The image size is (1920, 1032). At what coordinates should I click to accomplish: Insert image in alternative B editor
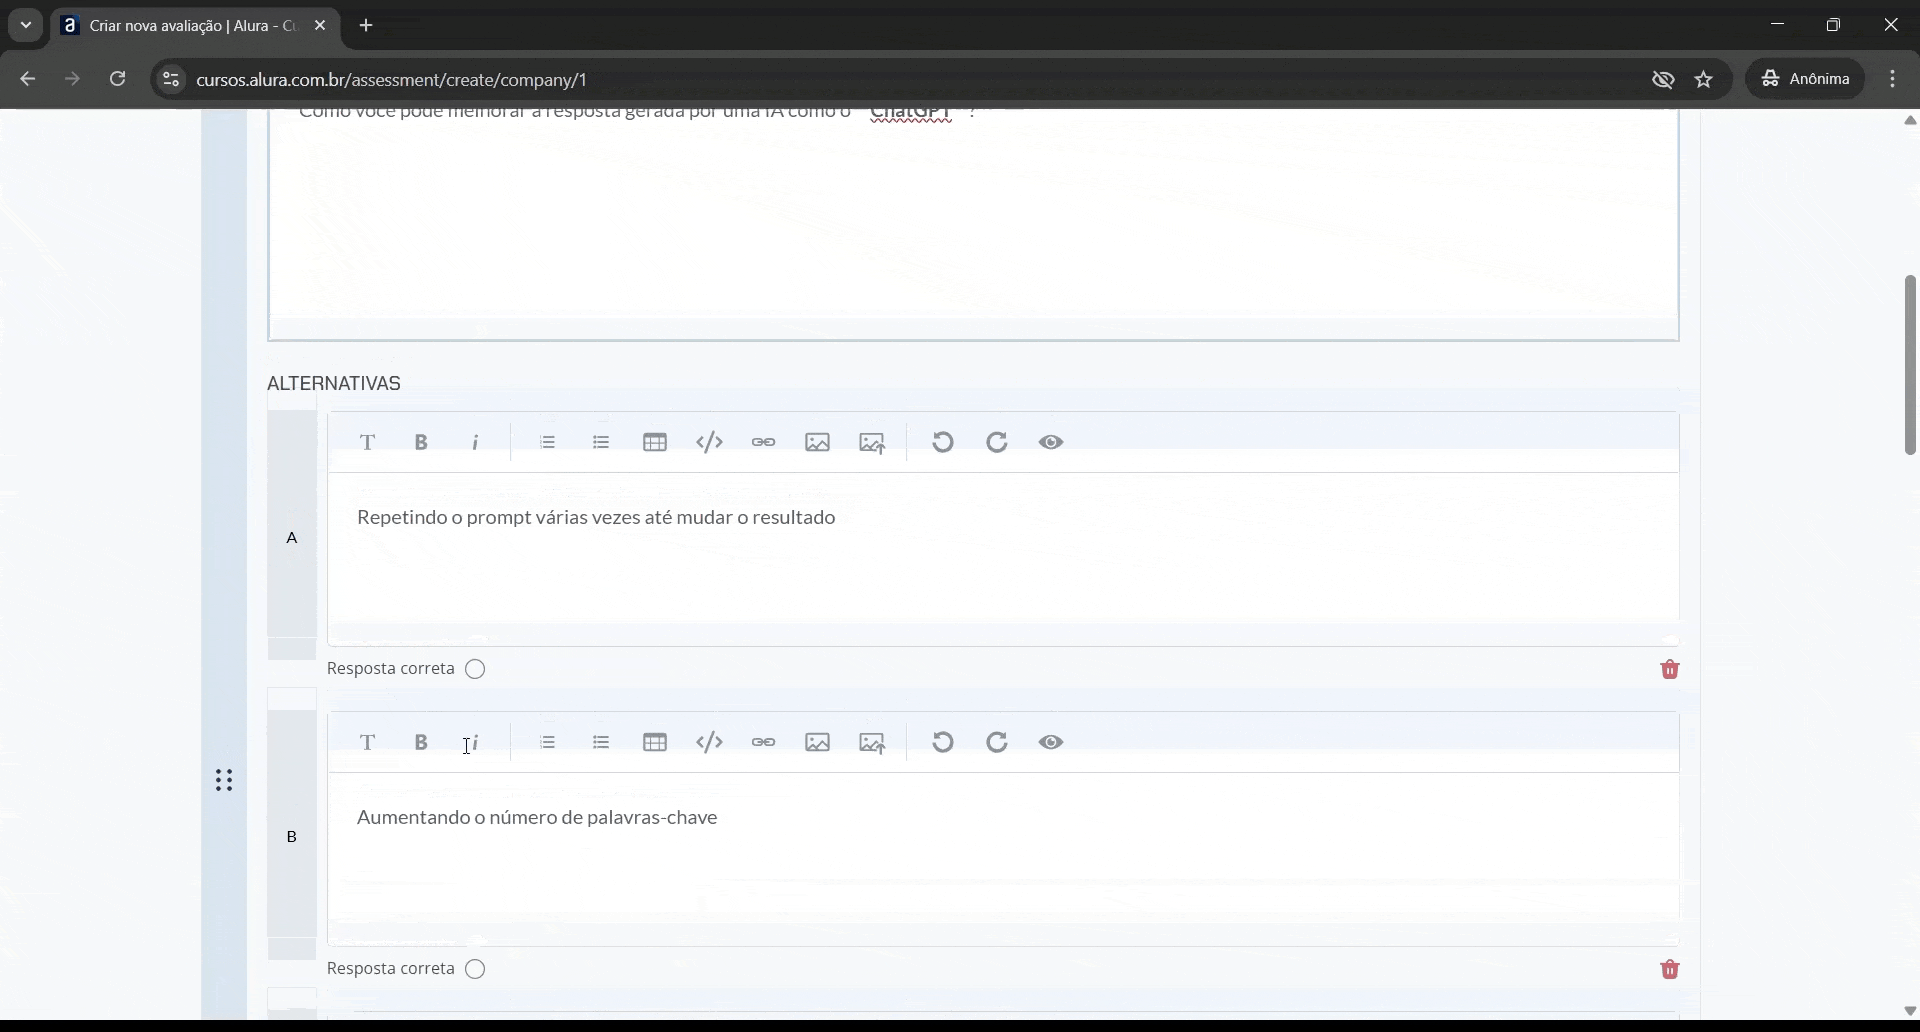(817, 742)
